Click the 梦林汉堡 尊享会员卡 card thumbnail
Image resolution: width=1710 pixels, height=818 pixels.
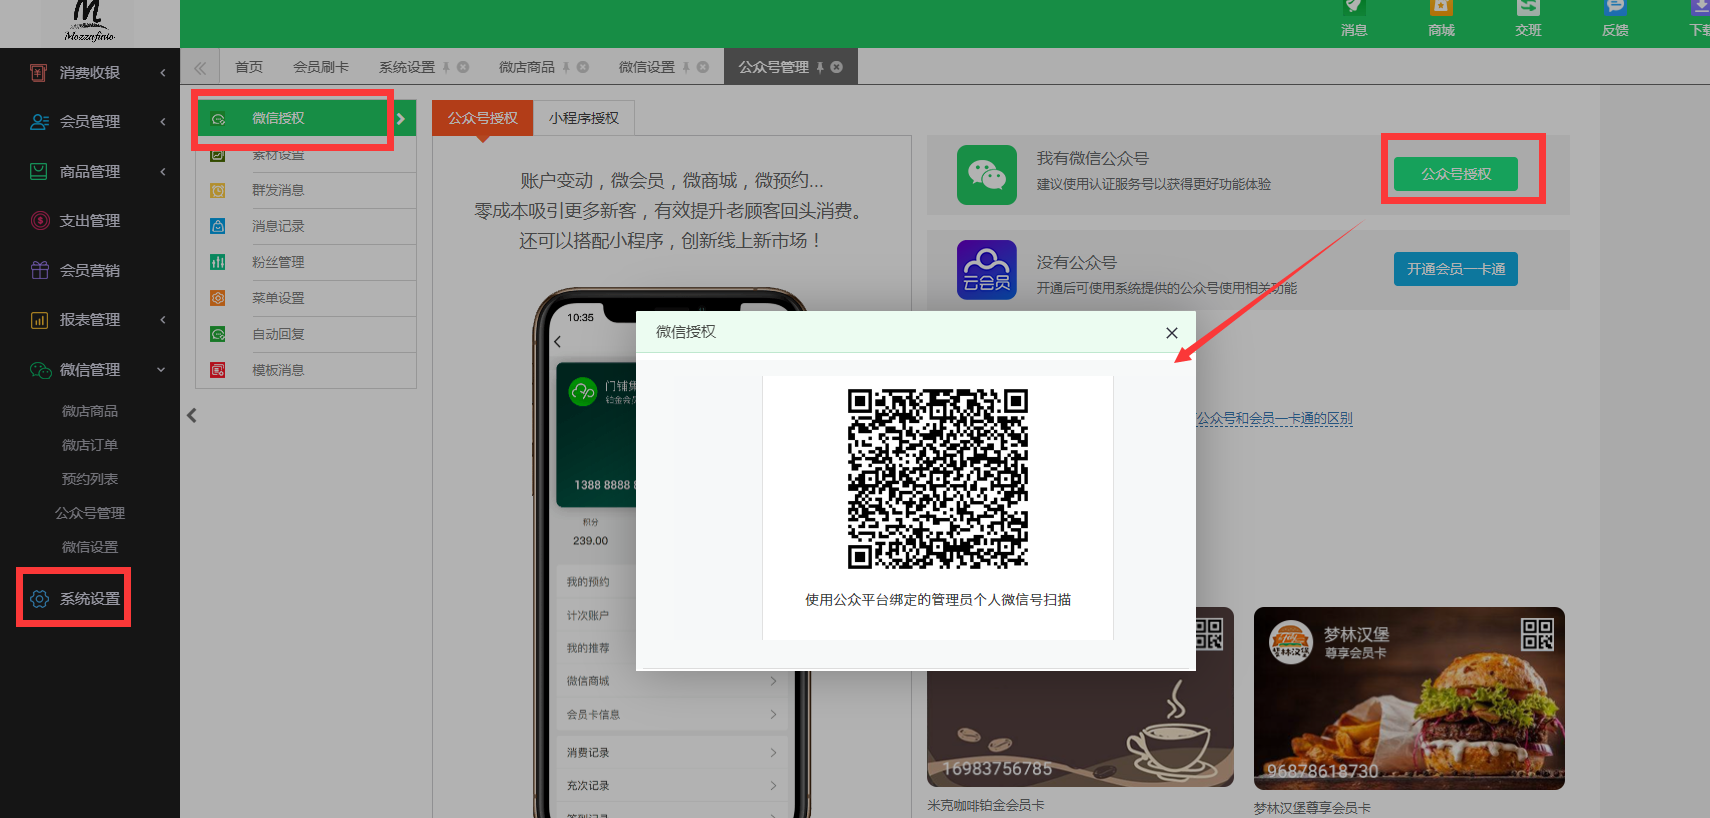(1409, 698)
